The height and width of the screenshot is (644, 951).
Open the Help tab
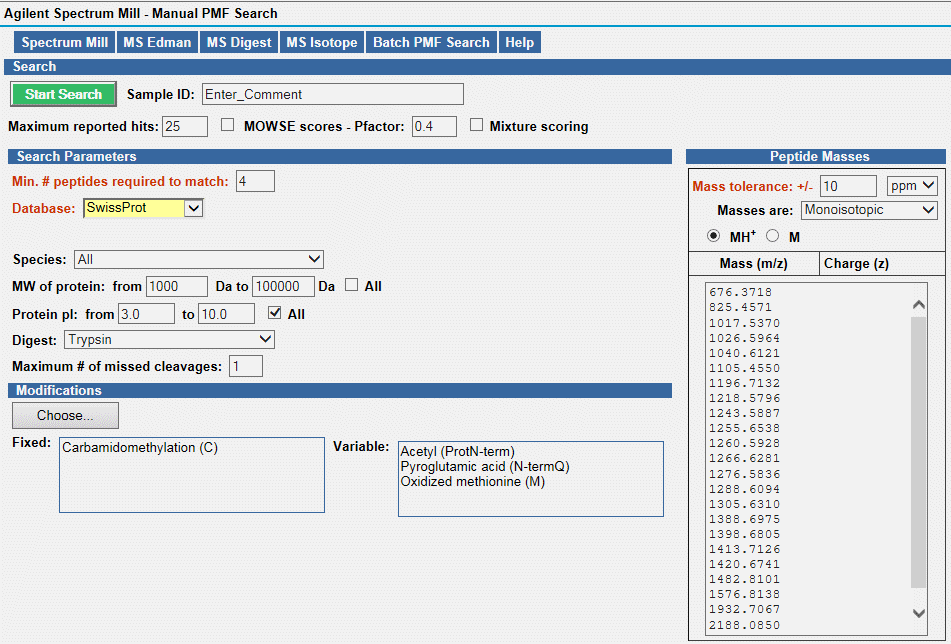tap(519, 42)
